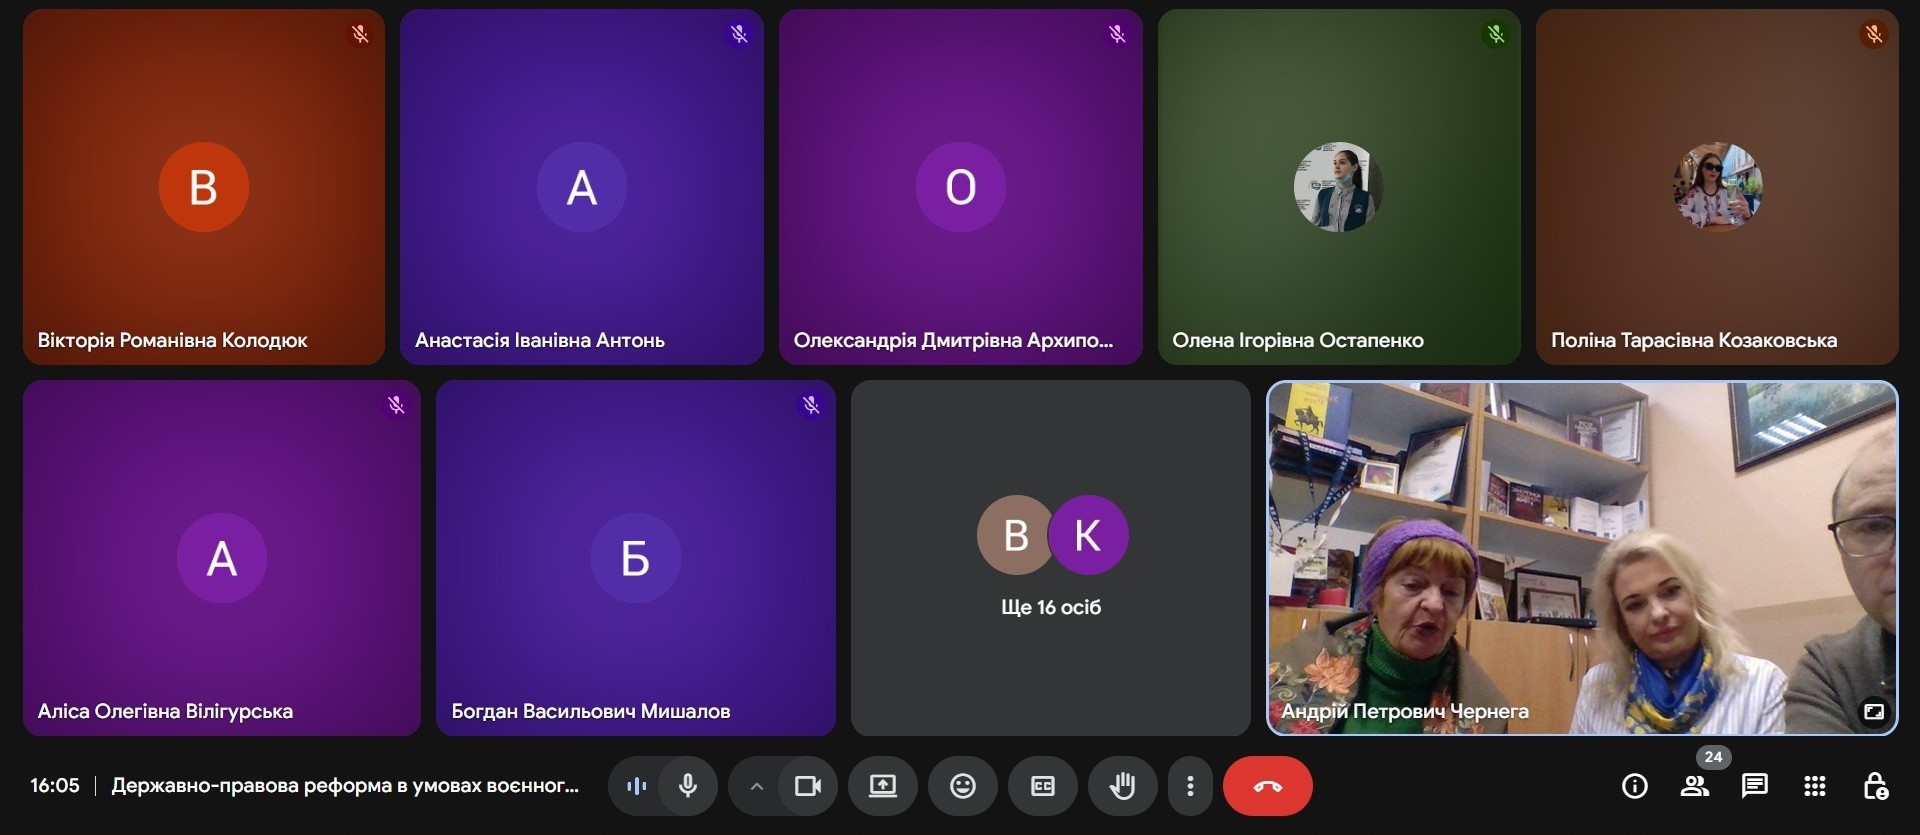Click the audio level indicator icon

tap(636, 786)
